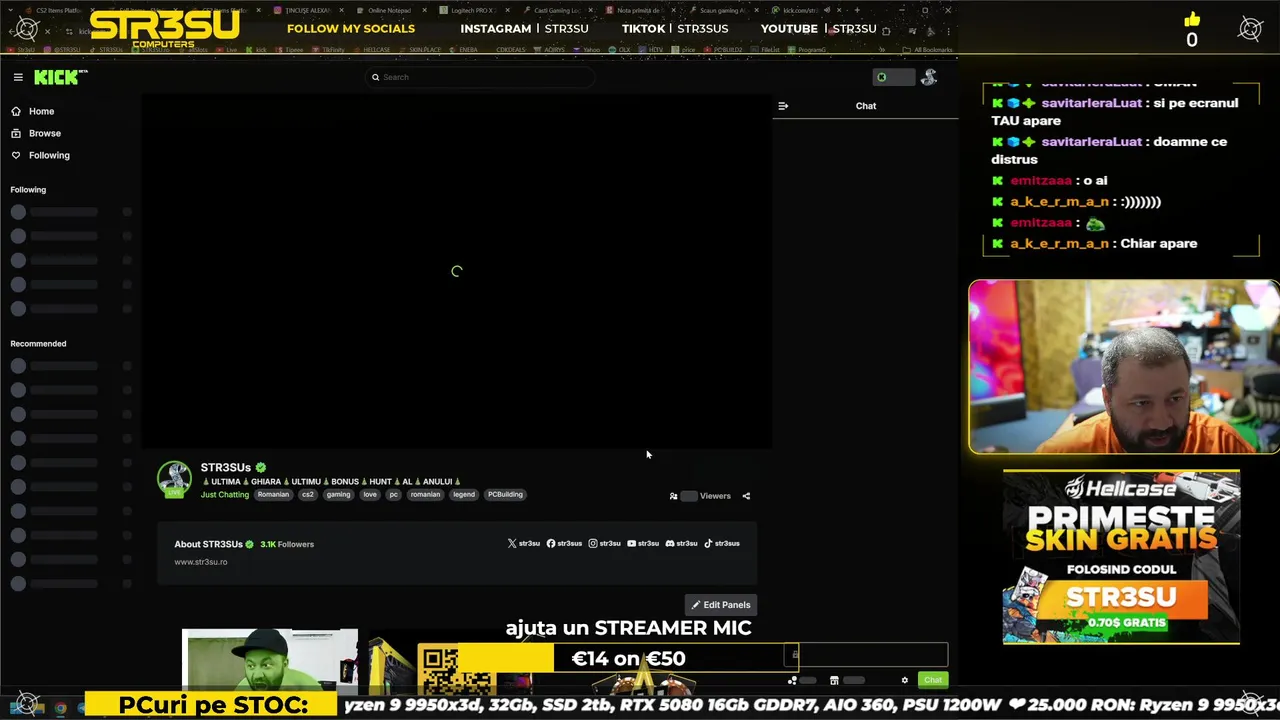Viewport: 1280px width, 720px height.
Task: Open the hamburger sidebar menu
Action: click(18, 77)
